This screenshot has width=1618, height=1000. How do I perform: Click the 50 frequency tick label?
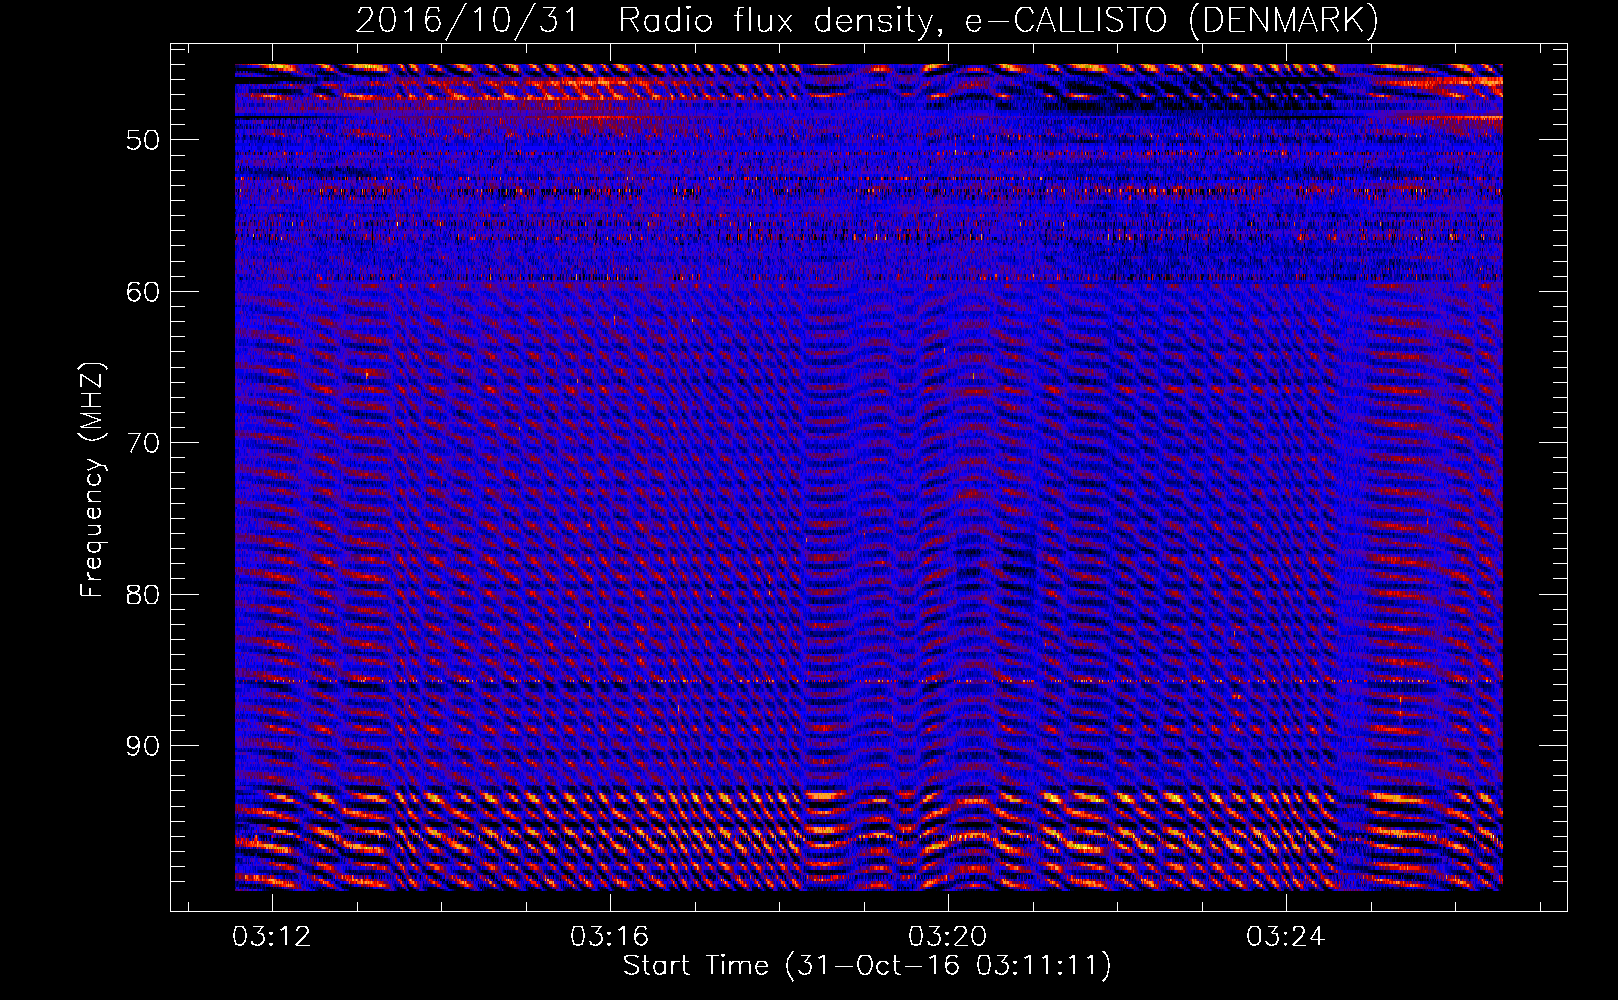(143, 139)
